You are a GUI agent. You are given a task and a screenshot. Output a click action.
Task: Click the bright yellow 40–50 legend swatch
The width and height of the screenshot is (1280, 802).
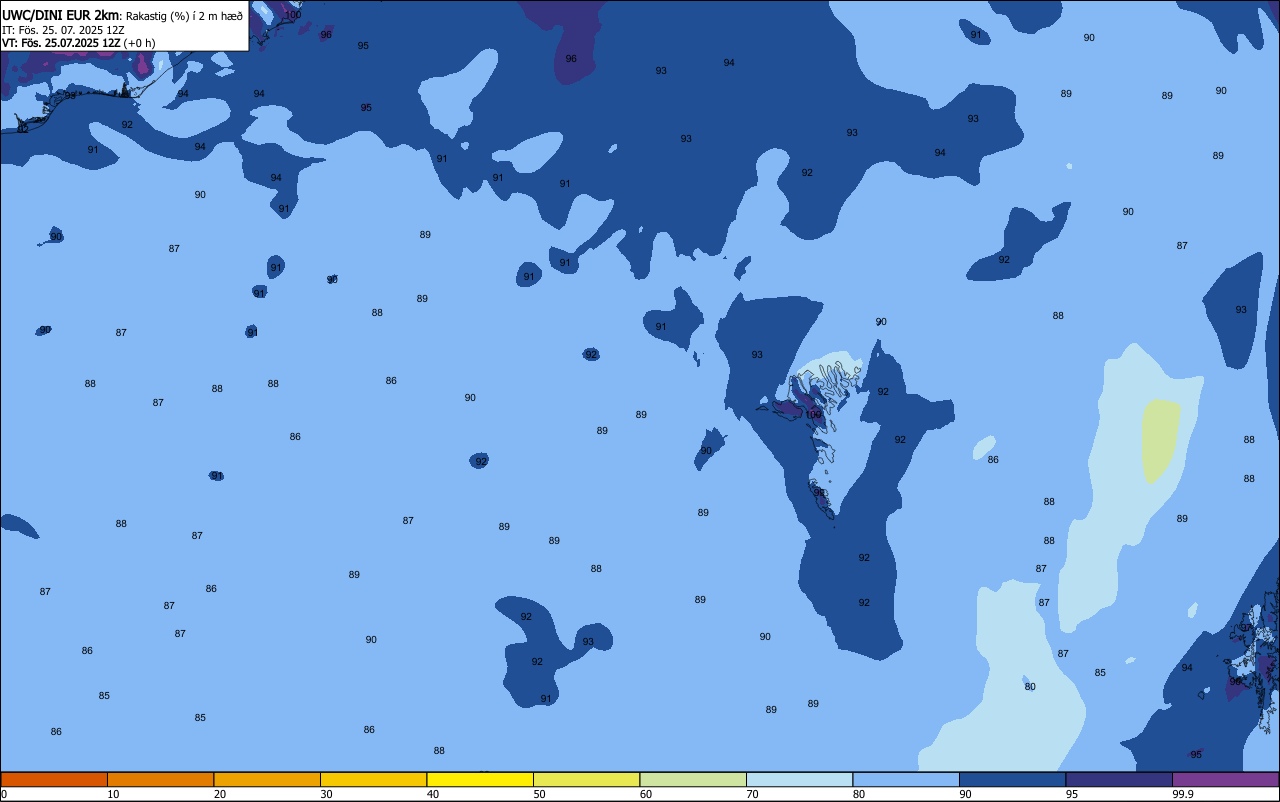point(480,779)
